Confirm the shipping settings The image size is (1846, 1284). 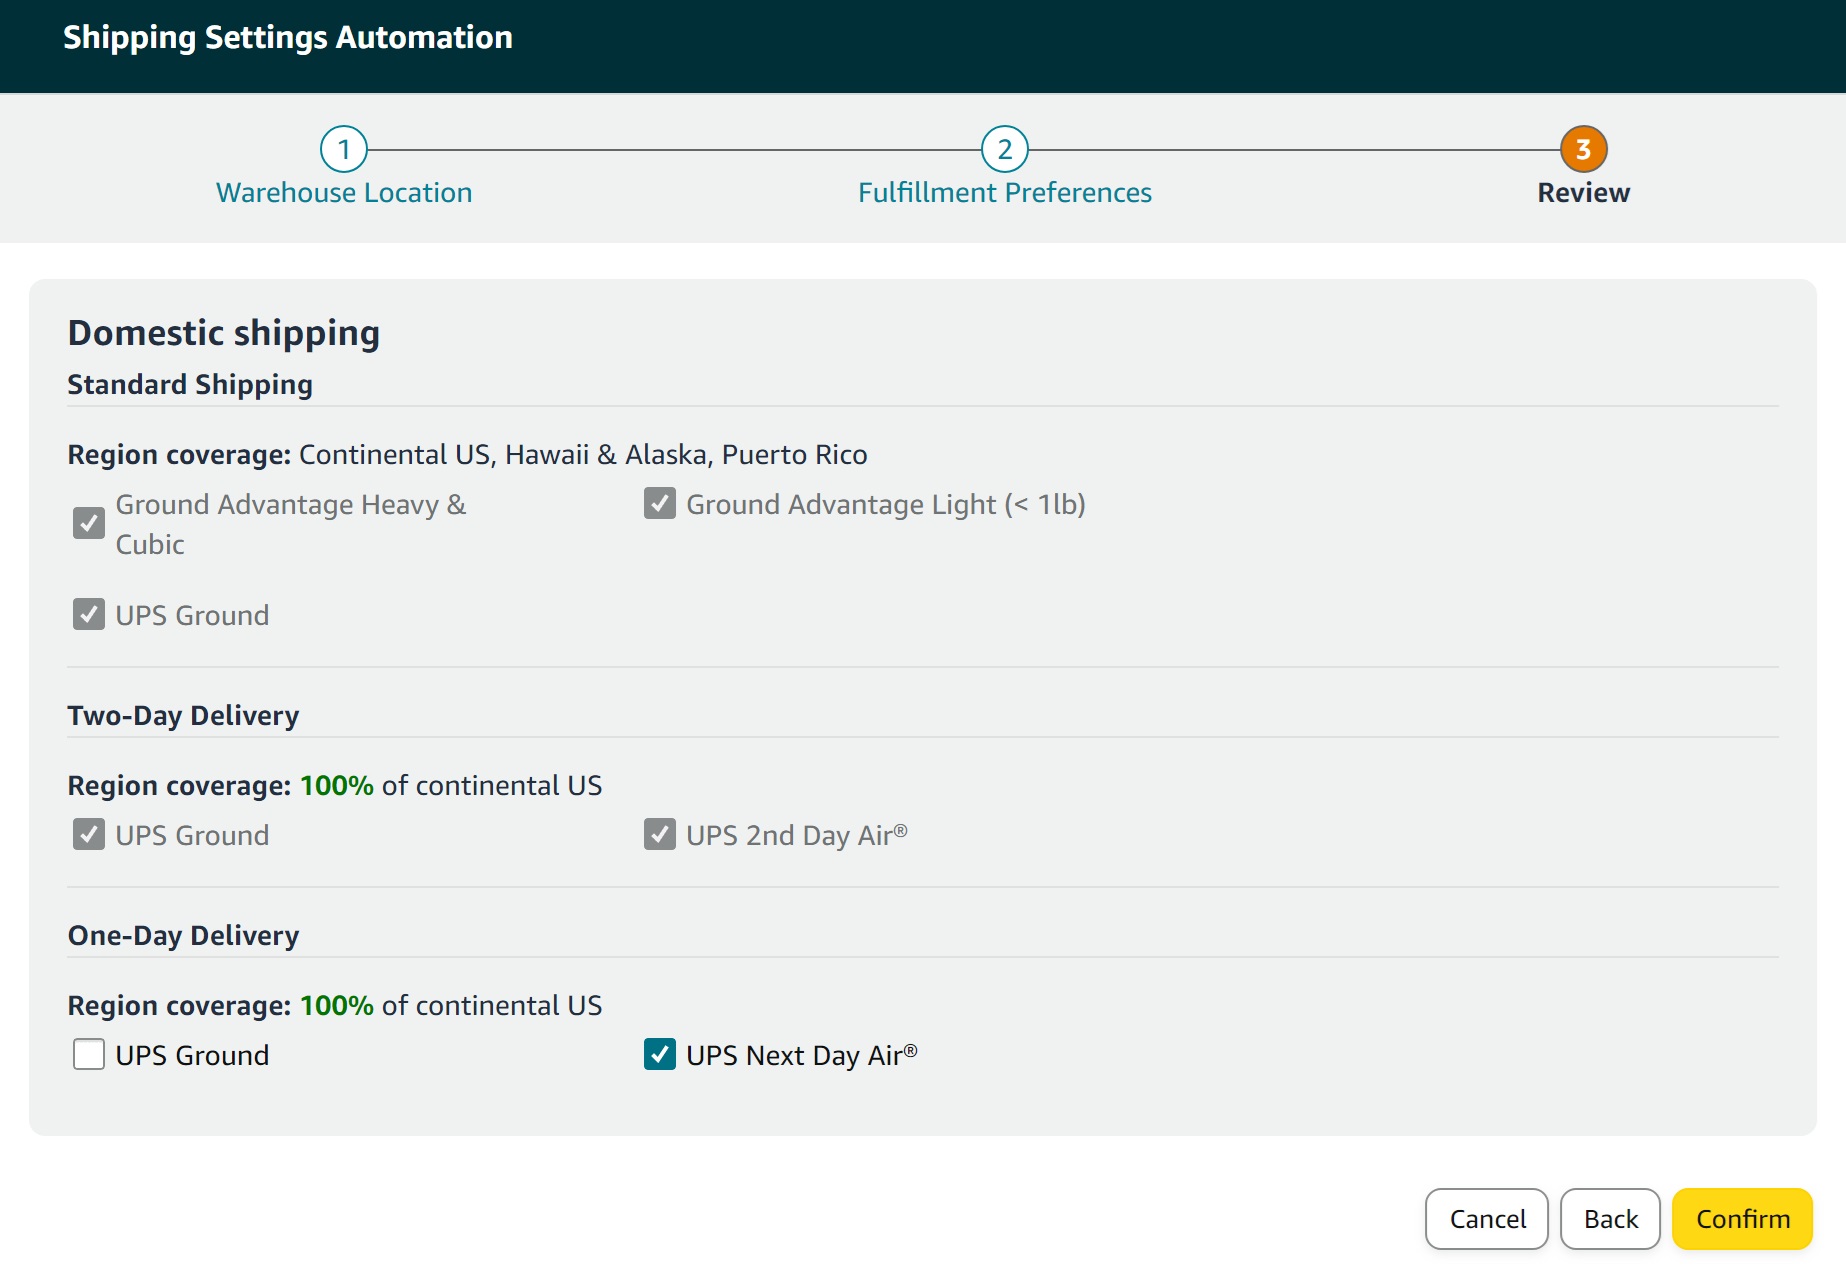click(x=1743, y=1219)
